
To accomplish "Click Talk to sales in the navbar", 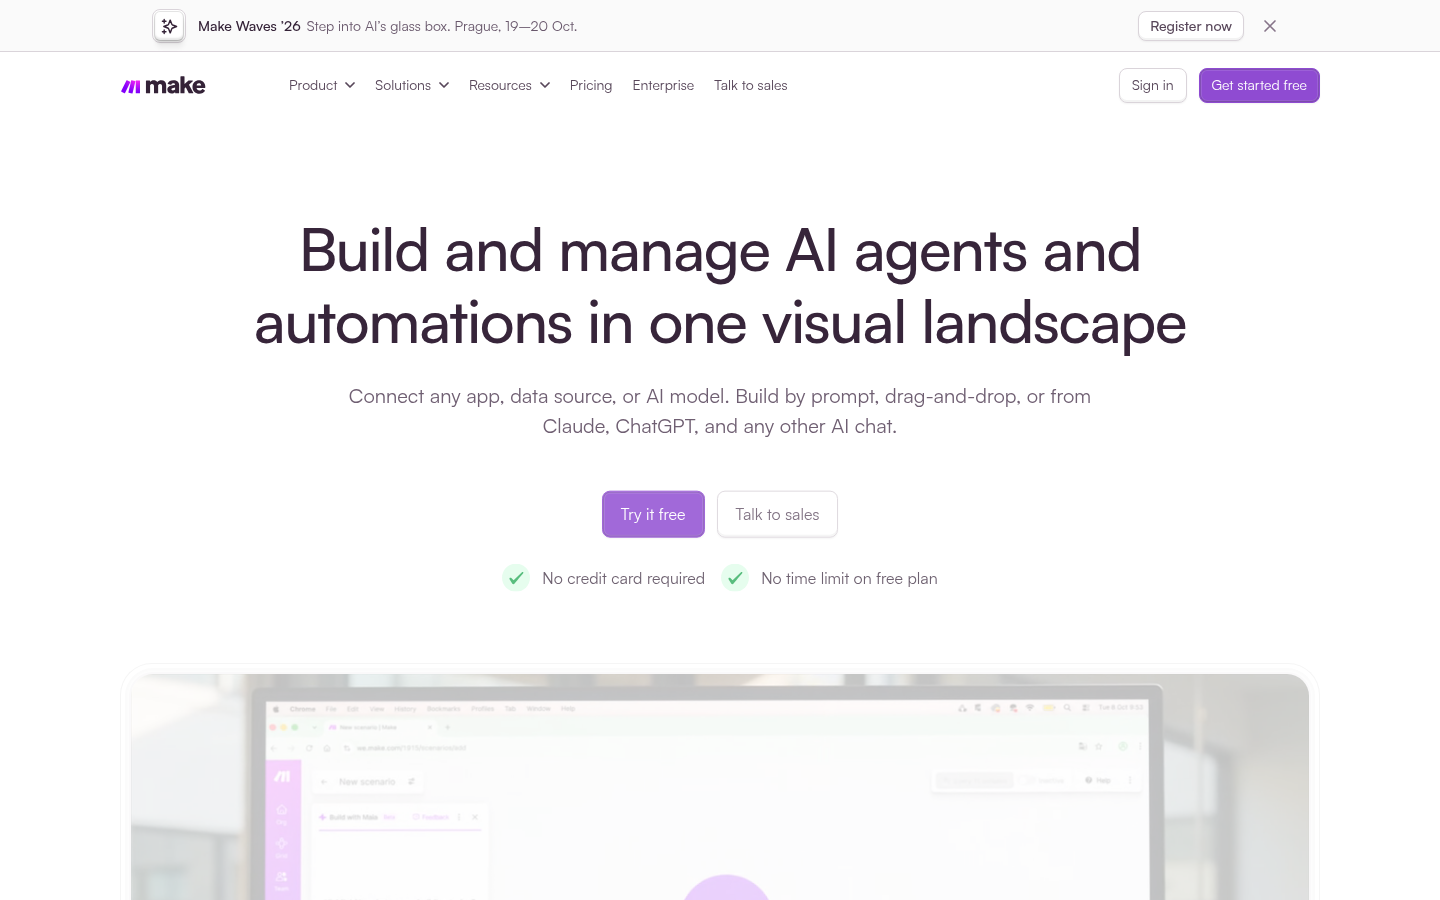I will point(751,86).
